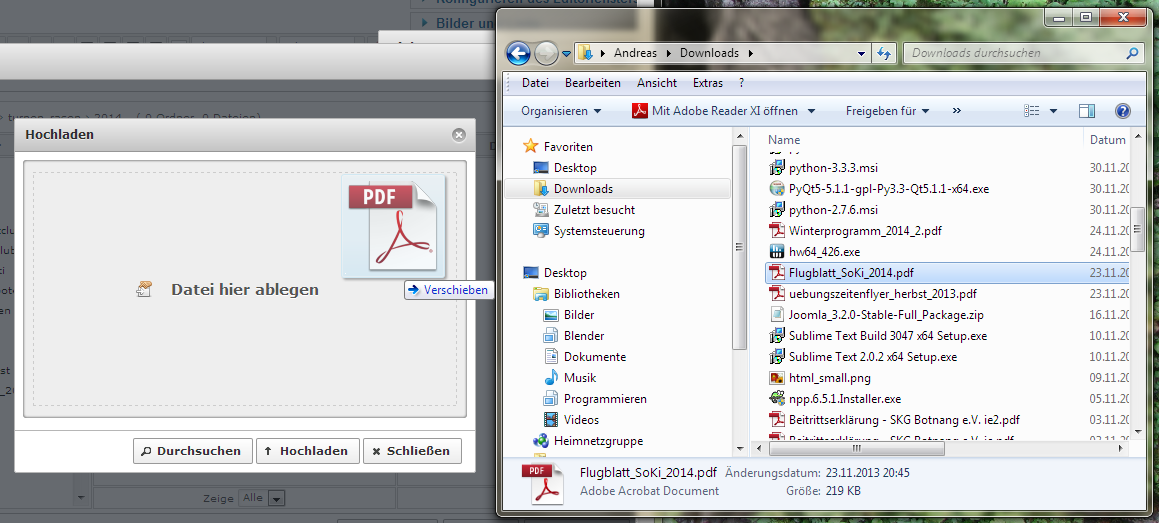1159x523 pixels.
Task: Show the preview pane icon
Action: point(1087,111)
